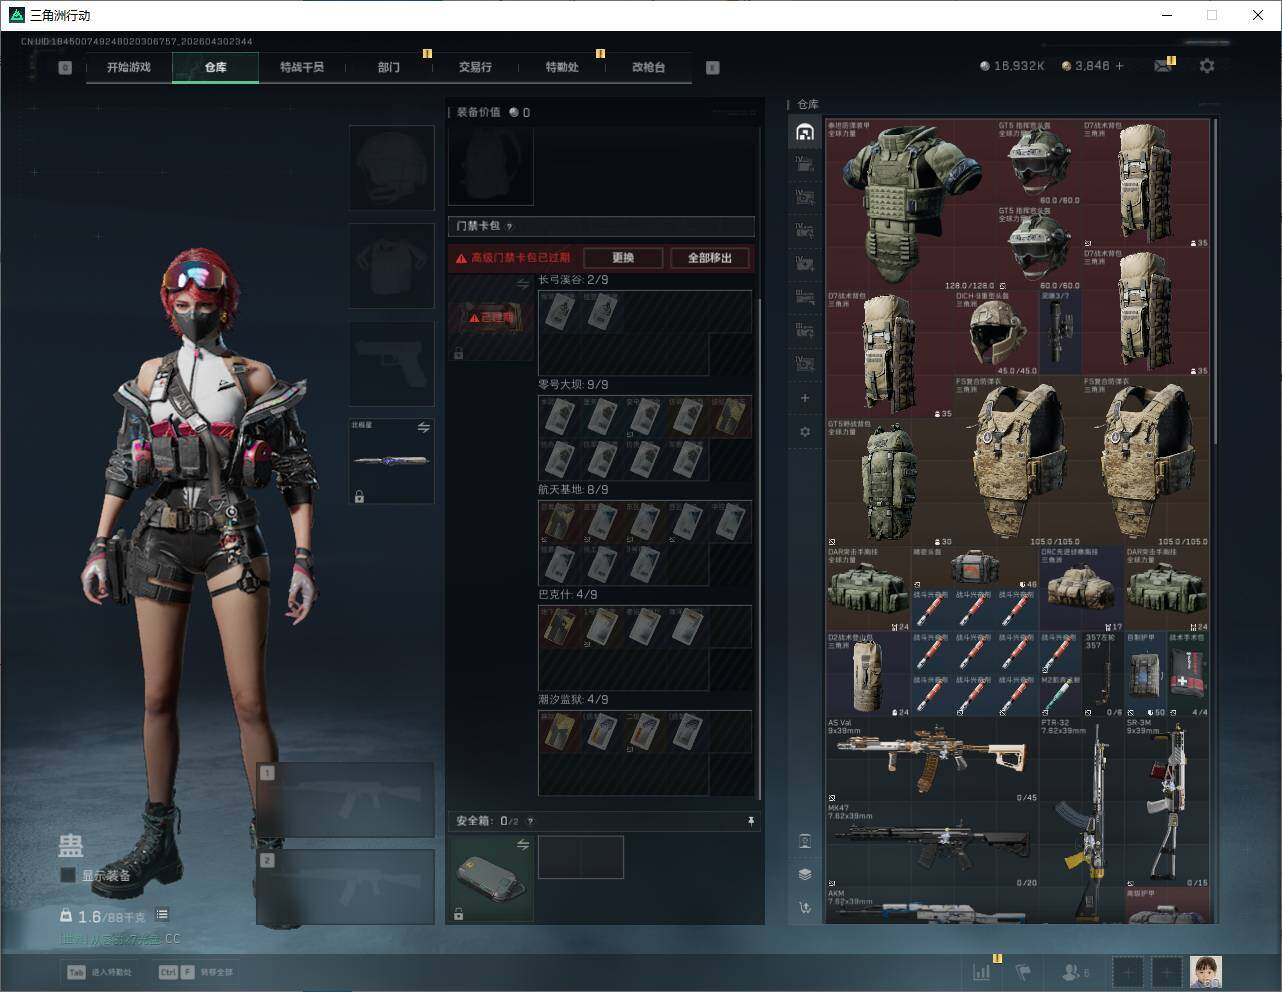Click 更换 button for expired keycard pack
The height and width of the screenshot is (992, 1282).
coord(623,258)
